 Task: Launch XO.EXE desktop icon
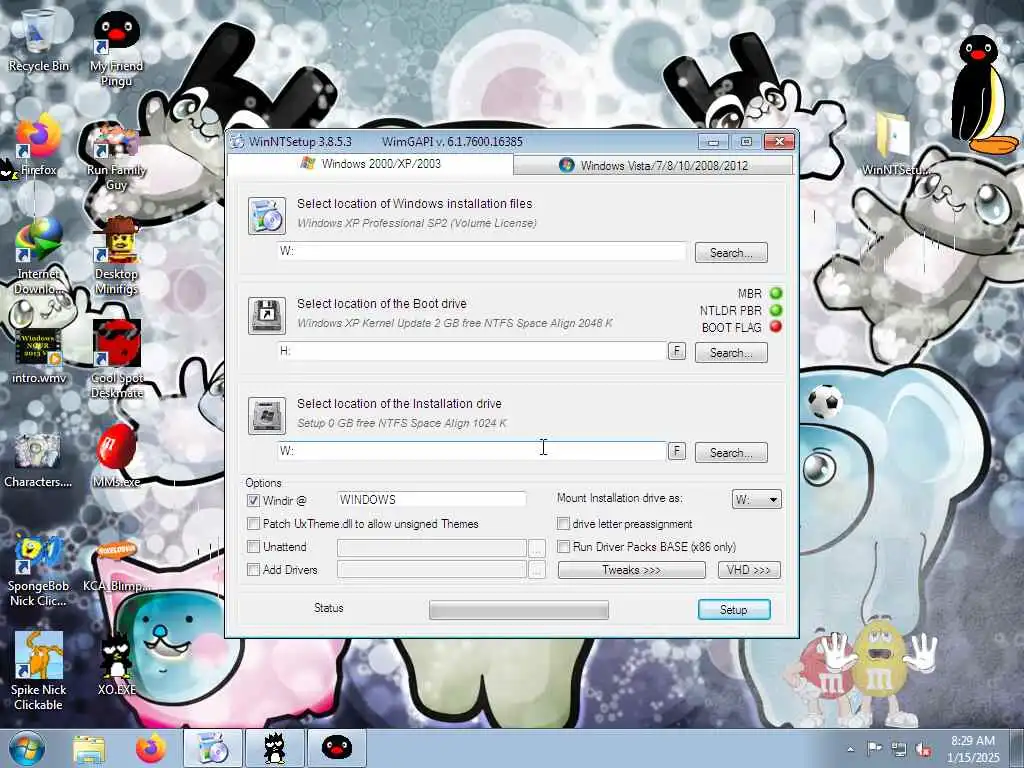pyautogui.click(x=116, y=663)
